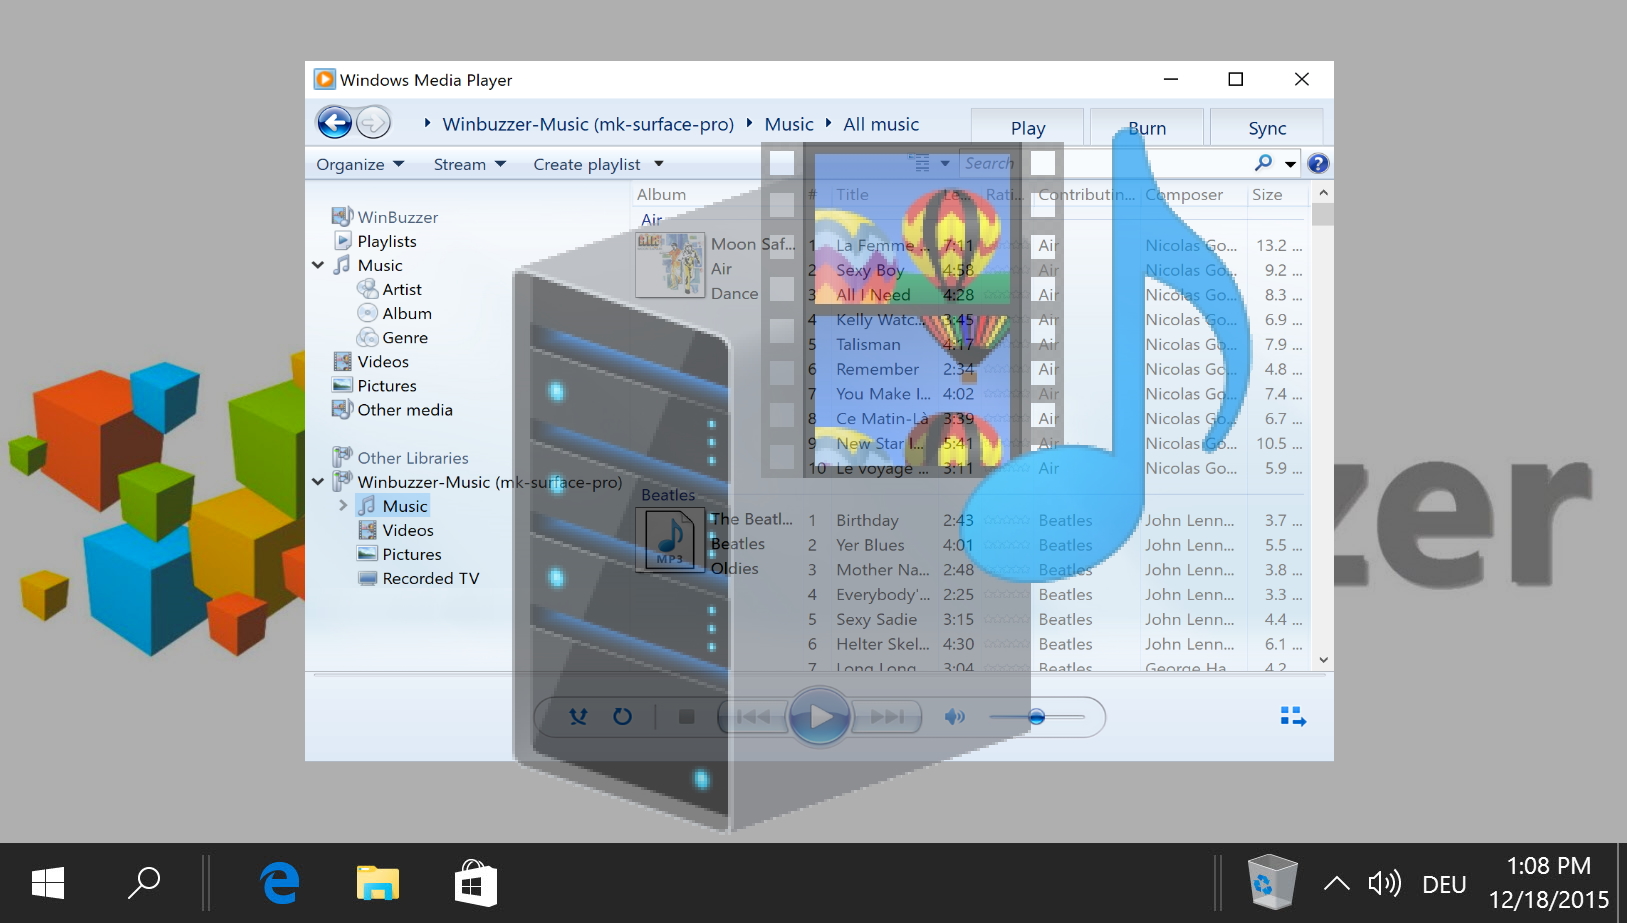Open File Explorer from the taskbar
Image resolution: width=1627 pixels, height=923 pixels.
(378, 883)
